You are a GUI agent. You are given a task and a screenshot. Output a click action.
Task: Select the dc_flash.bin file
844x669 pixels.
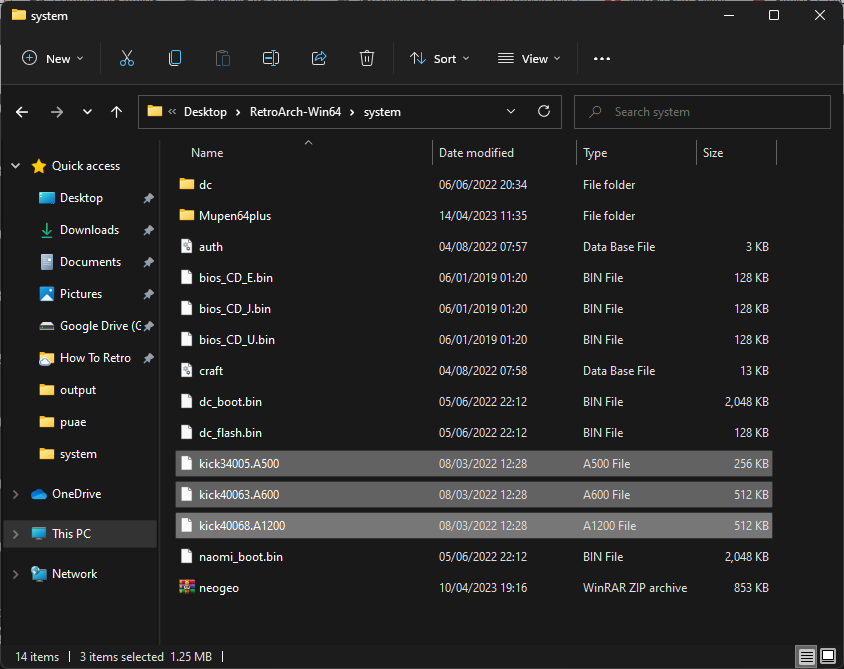tap(474, 433)
